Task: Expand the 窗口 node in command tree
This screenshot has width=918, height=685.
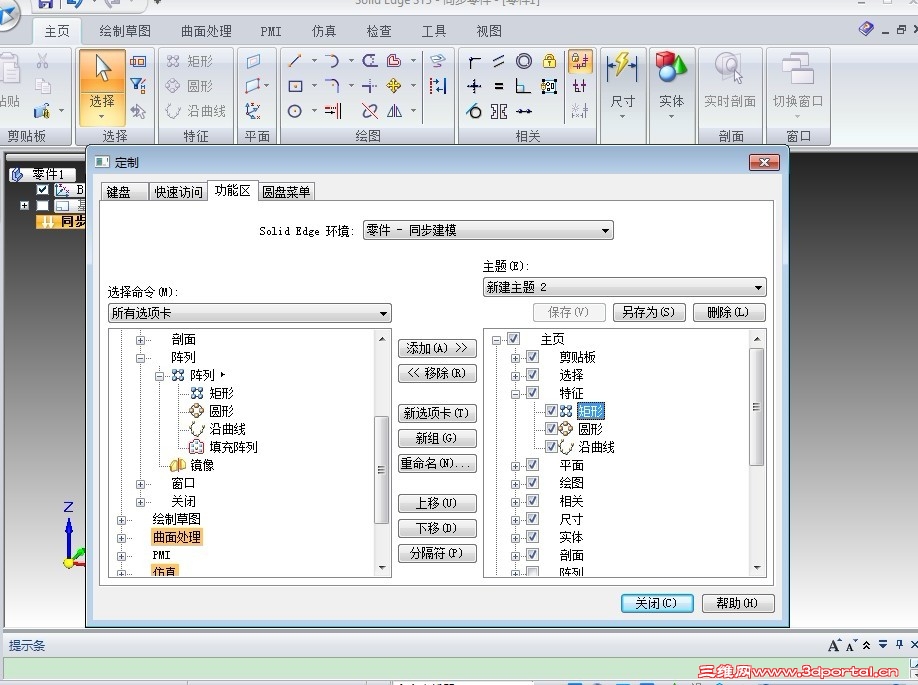Action: pyautogui.click(x=141, y=484)
